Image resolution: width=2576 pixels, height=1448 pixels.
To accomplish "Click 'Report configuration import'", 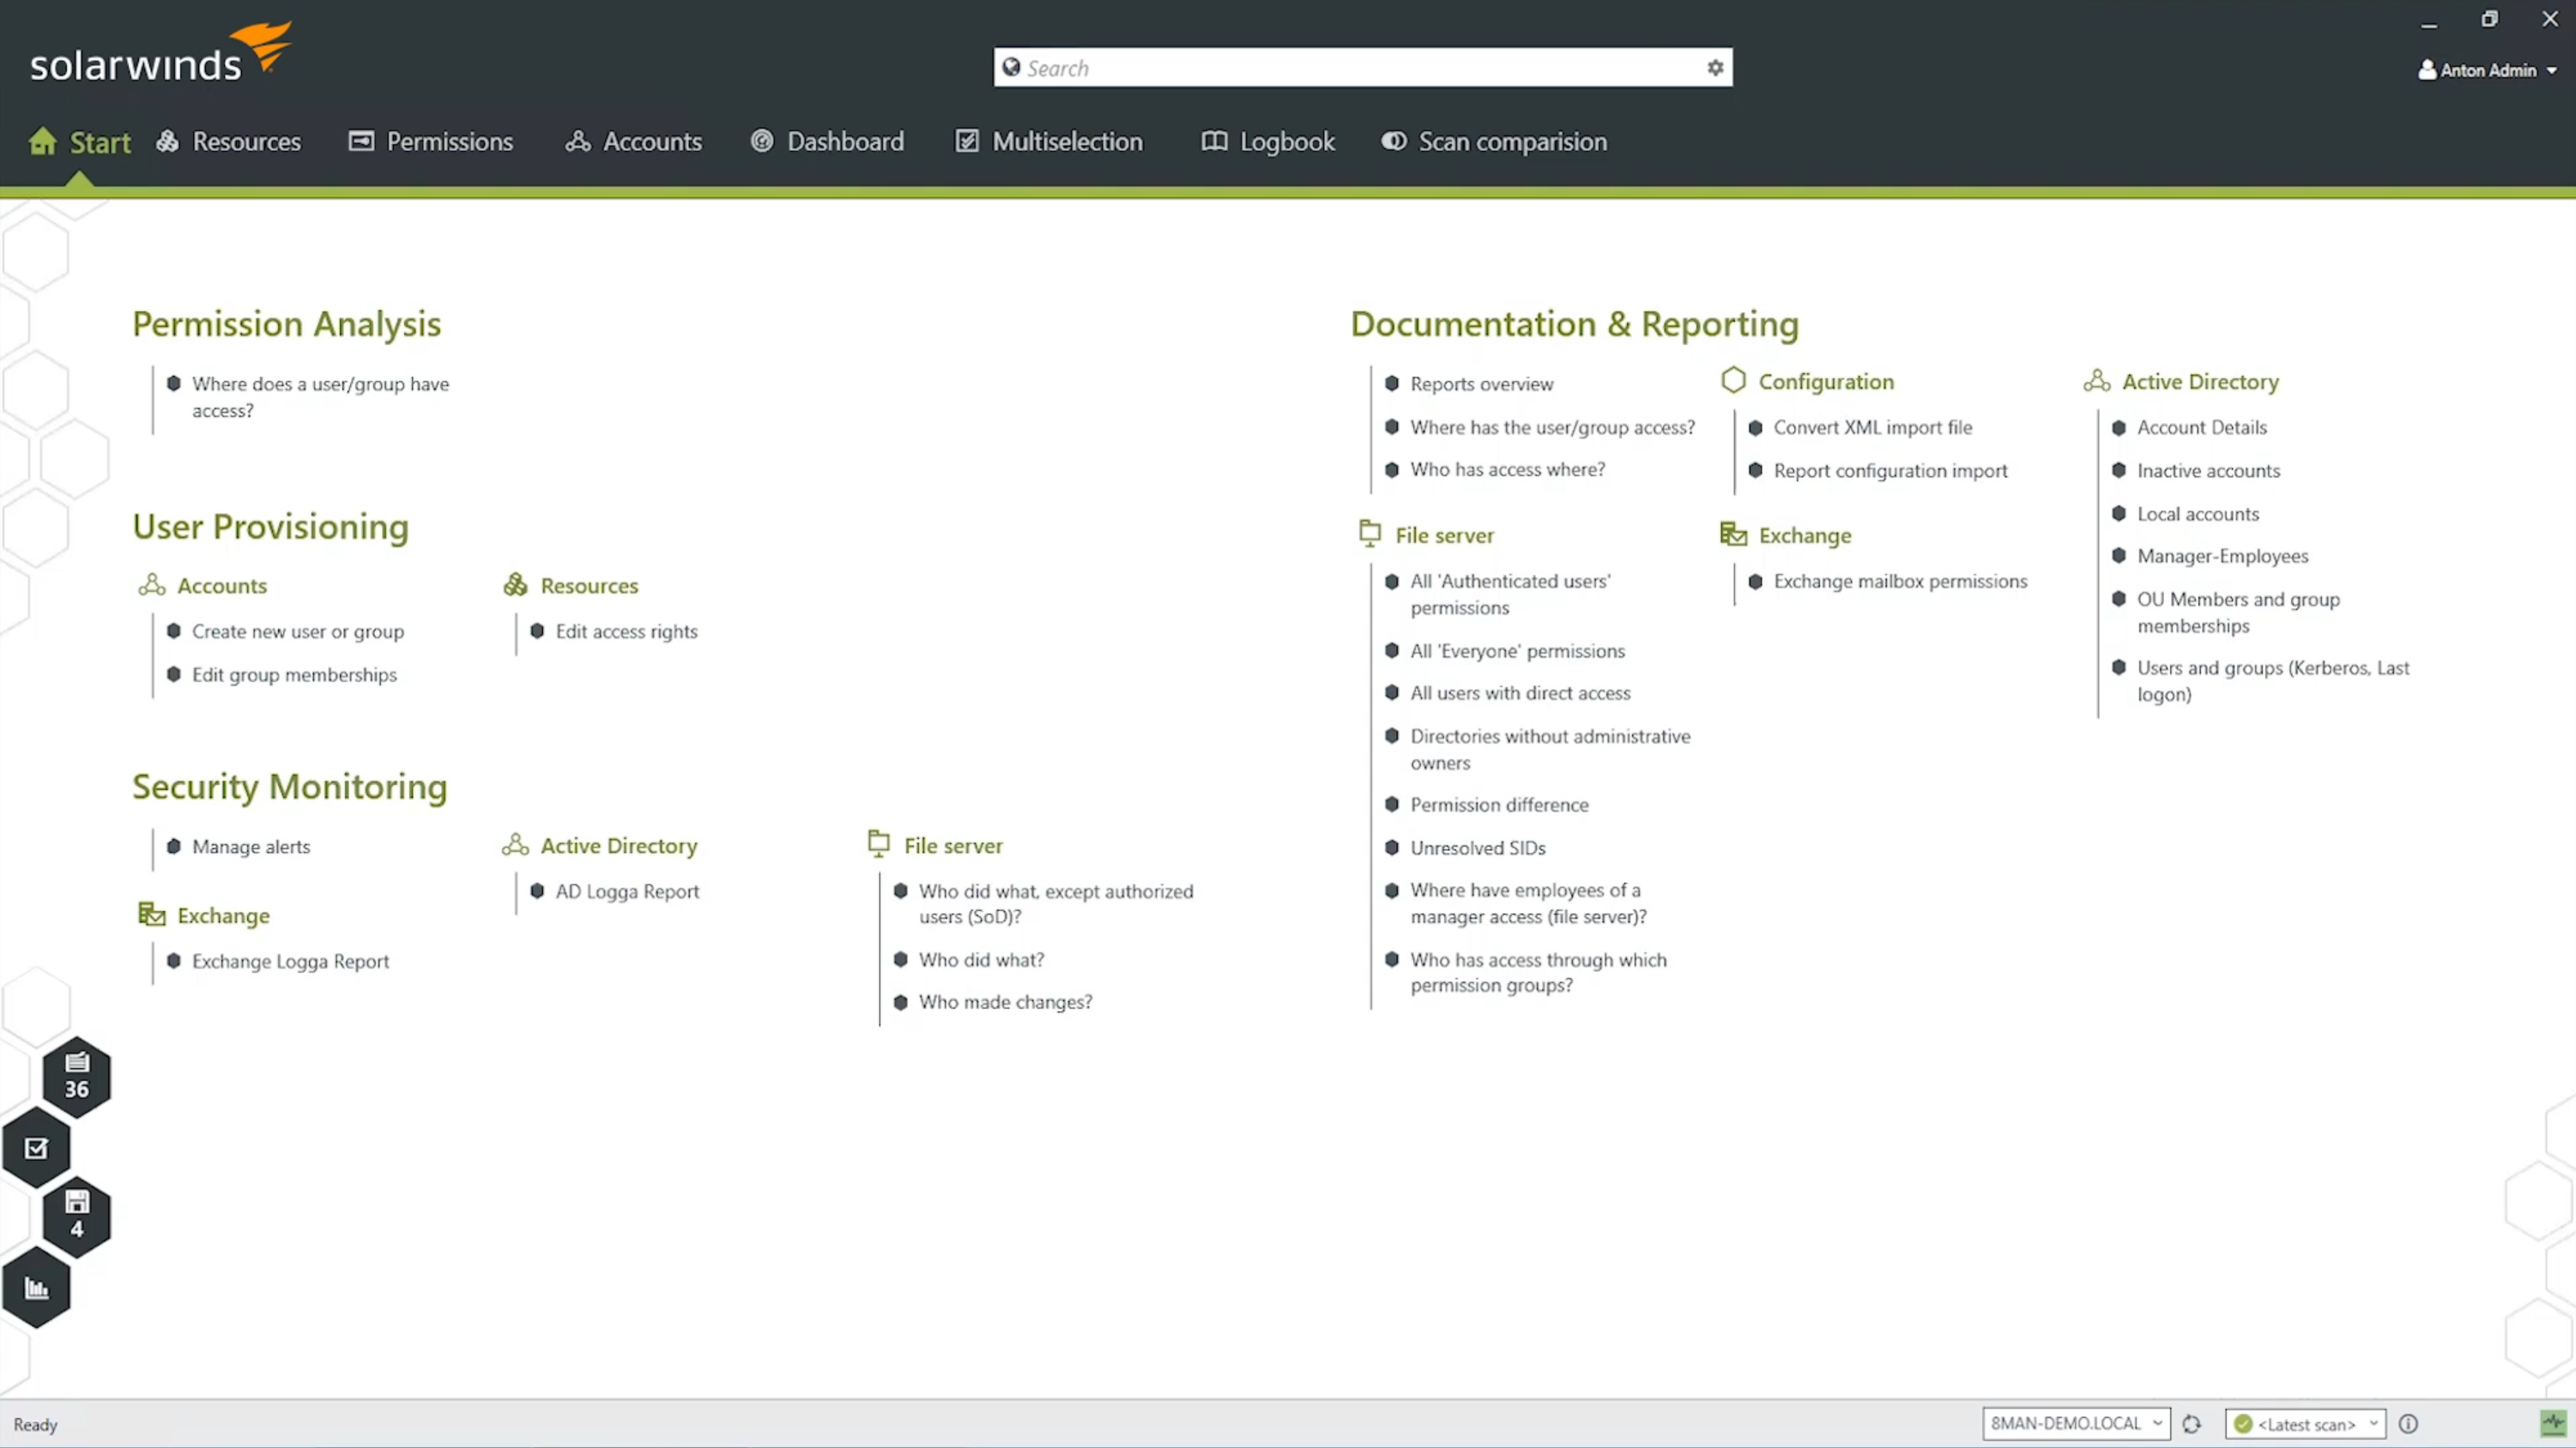I will pyautogui.click(x=1890, y=470).
